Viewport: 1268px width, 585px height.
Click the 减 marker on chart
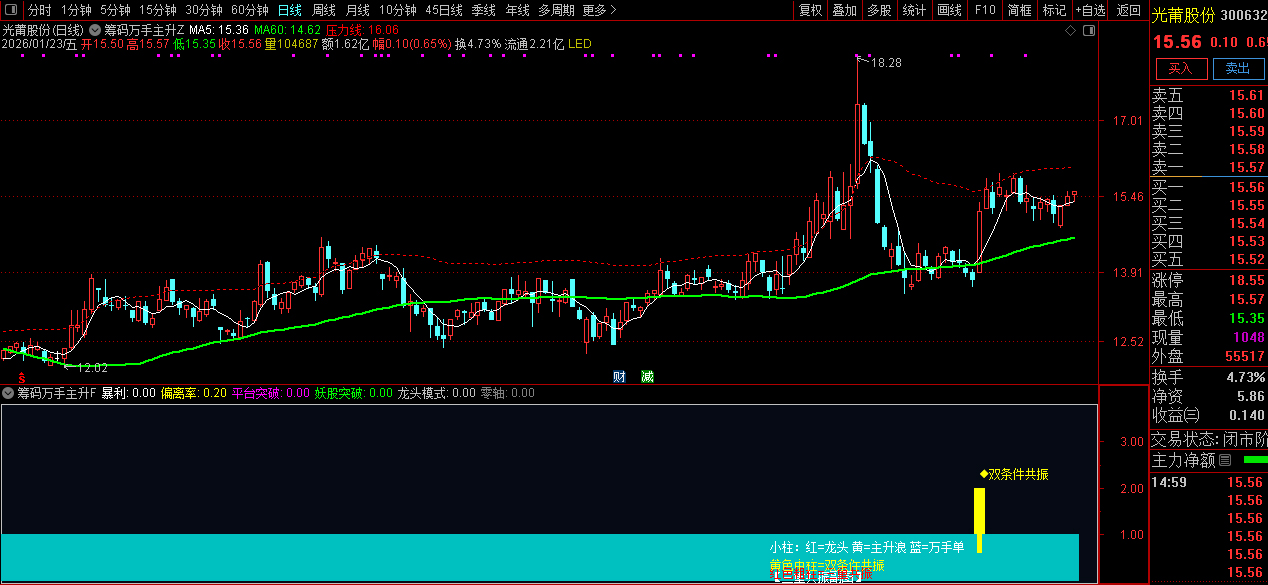click(647, 376)
